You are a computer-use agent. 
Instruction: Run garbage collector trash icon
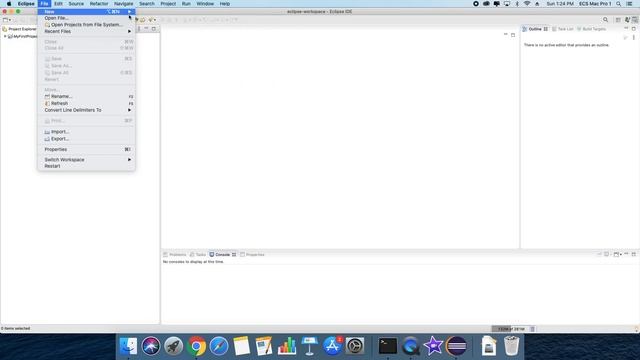tap(532, 329)
